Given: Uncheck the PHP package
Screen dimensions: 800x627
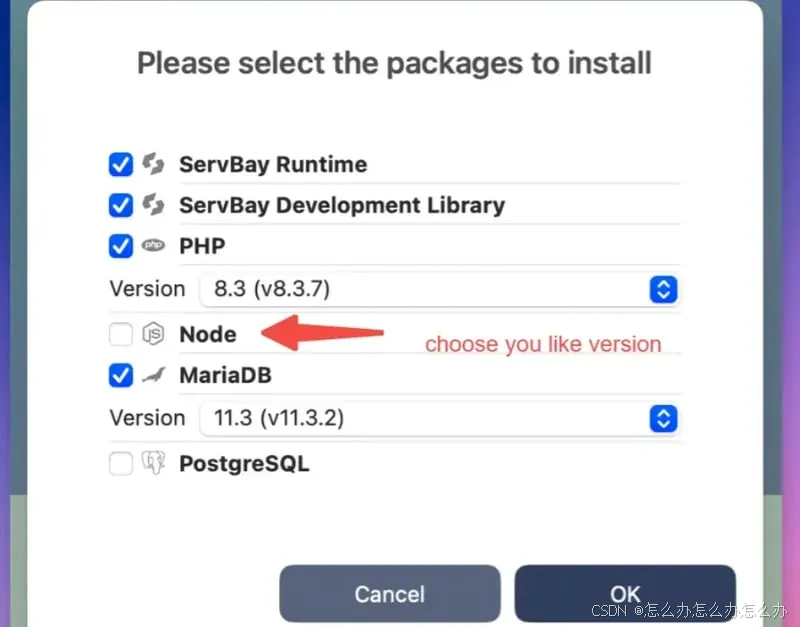Looking at the screenshot, I should [120, 246].
